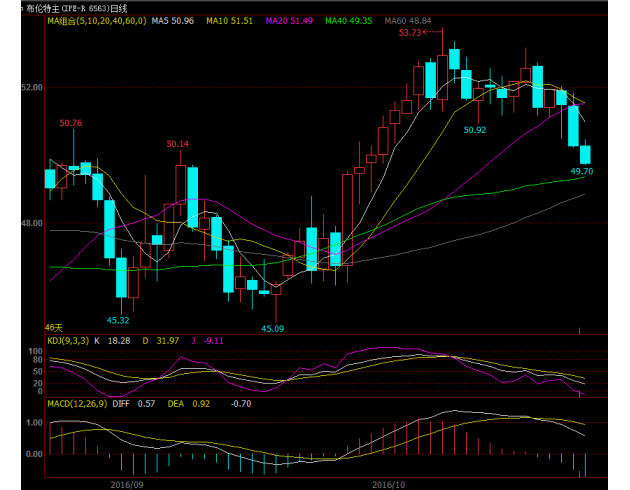Click the MACD histogram value -0.70

tap(241, 404)
